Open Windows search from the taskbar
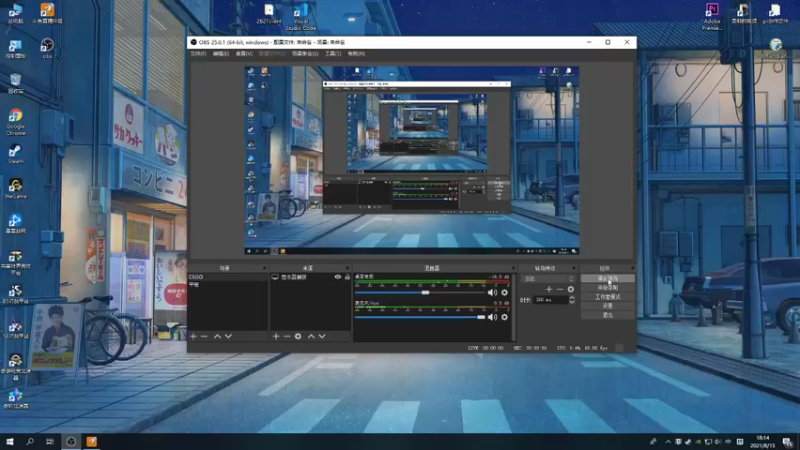The height and width of the screenshot is (450, 800). click(x=30, y=441)
